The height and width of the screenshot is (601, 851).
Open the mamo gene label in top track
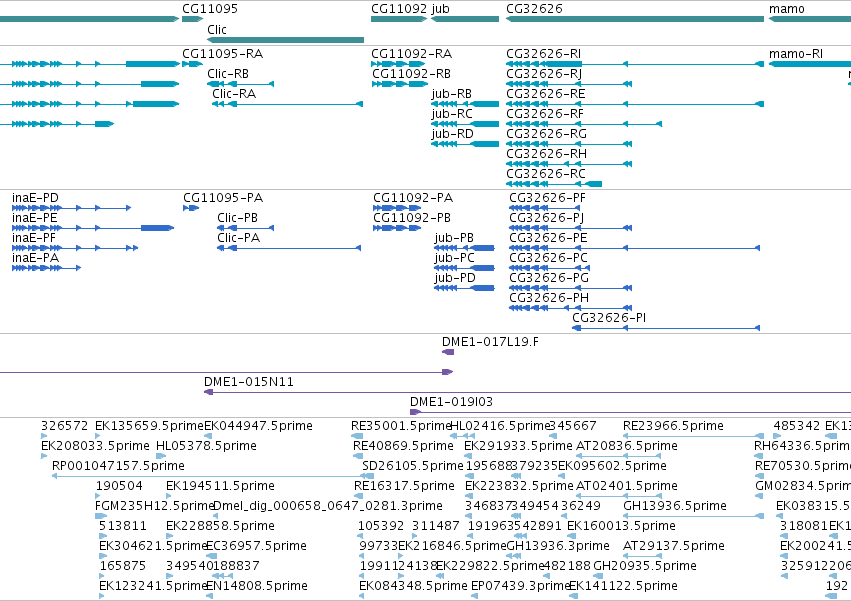786,9
